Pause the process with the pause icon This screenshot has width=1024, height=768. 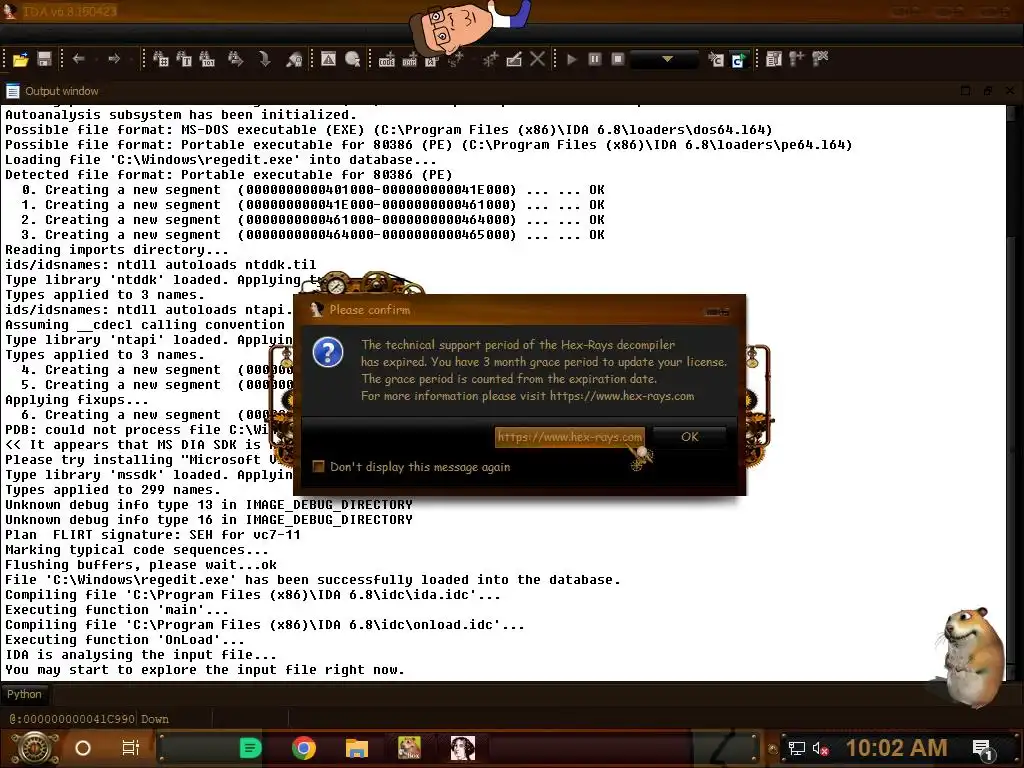tap(595, 59)
